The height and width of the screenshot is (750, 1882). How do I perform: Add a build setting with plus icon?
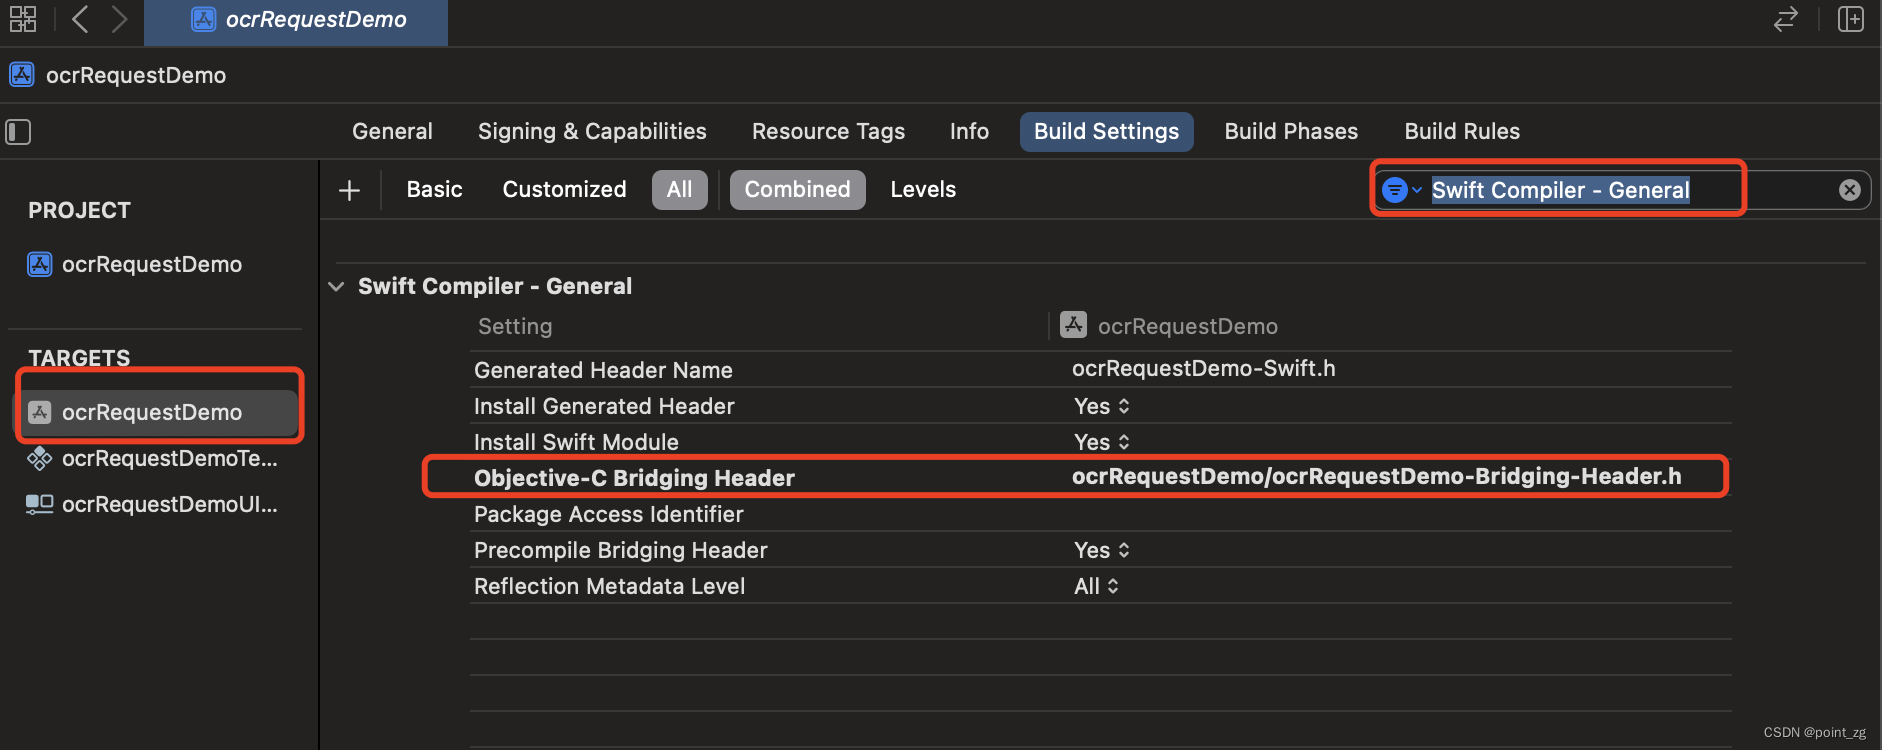tap(349, 190)
